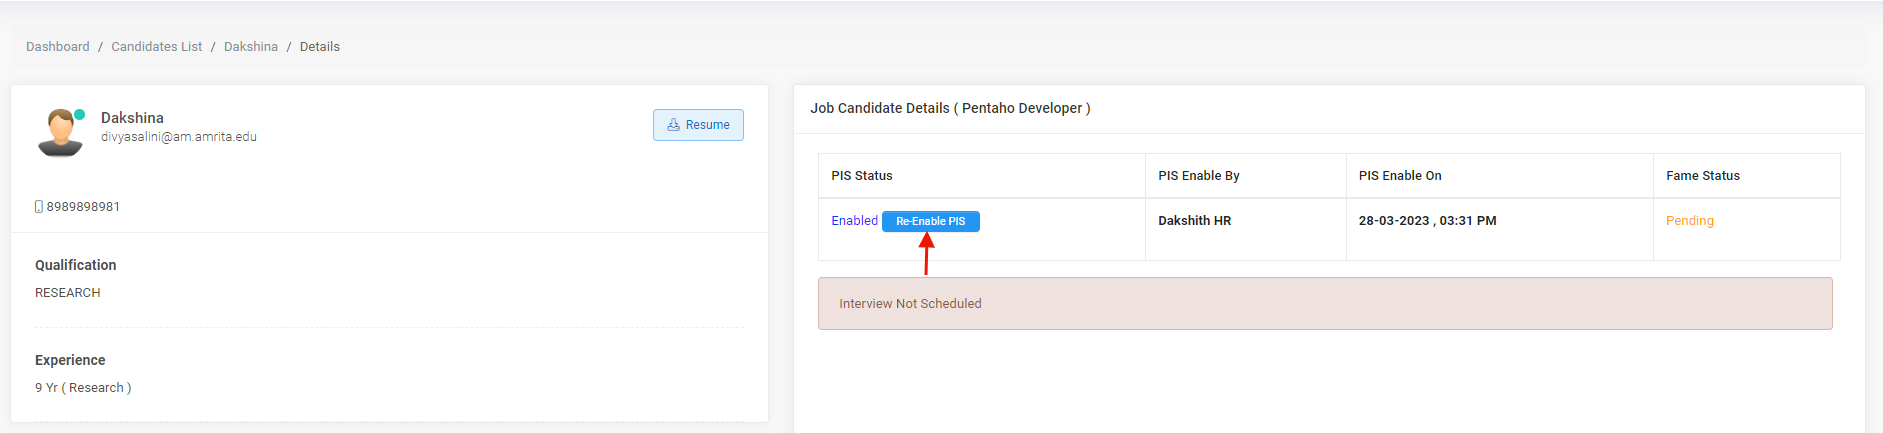Click the PIS Enable On column header

coord(1399,176)
